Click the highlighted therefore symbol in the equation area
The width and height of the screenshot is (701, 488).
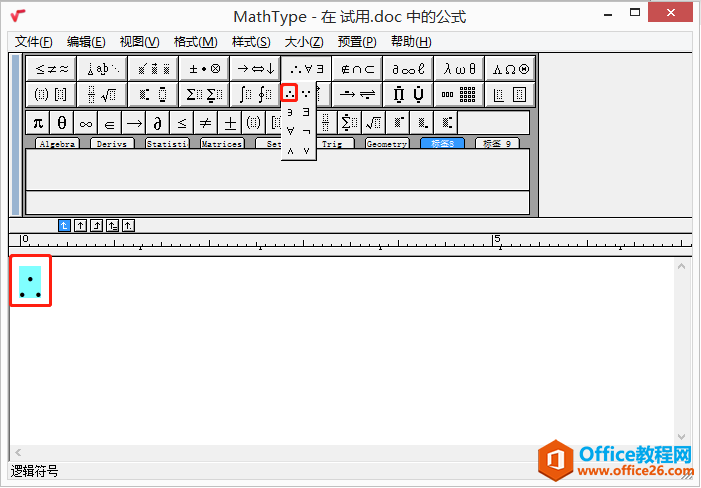tap(30, 282)
